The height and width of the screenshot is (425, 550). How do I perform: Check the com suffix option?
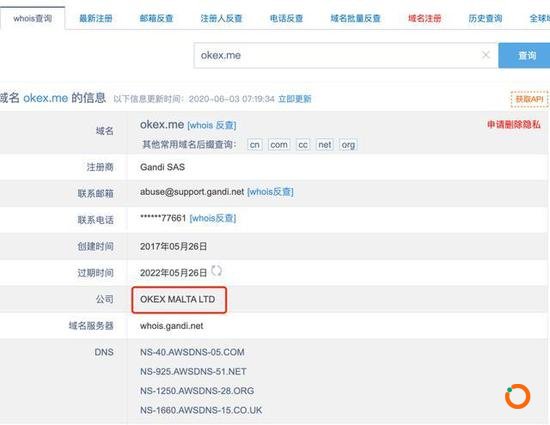click(279, 144)
